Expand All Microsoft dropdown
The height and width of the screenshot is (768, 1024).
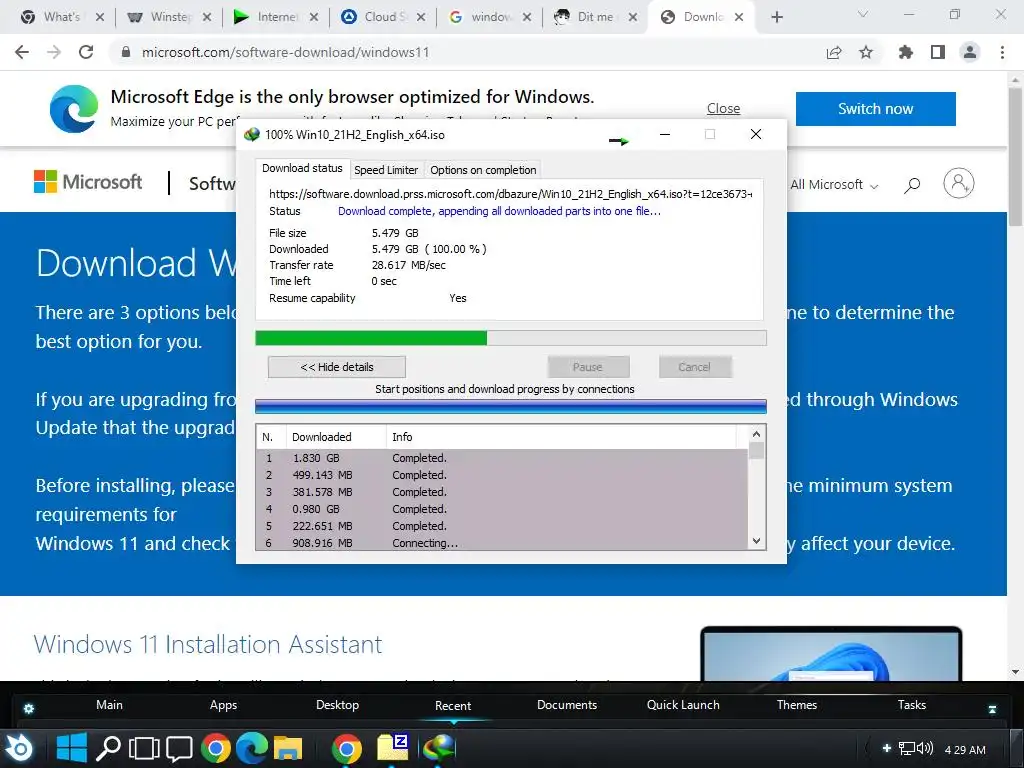[834, 185]
